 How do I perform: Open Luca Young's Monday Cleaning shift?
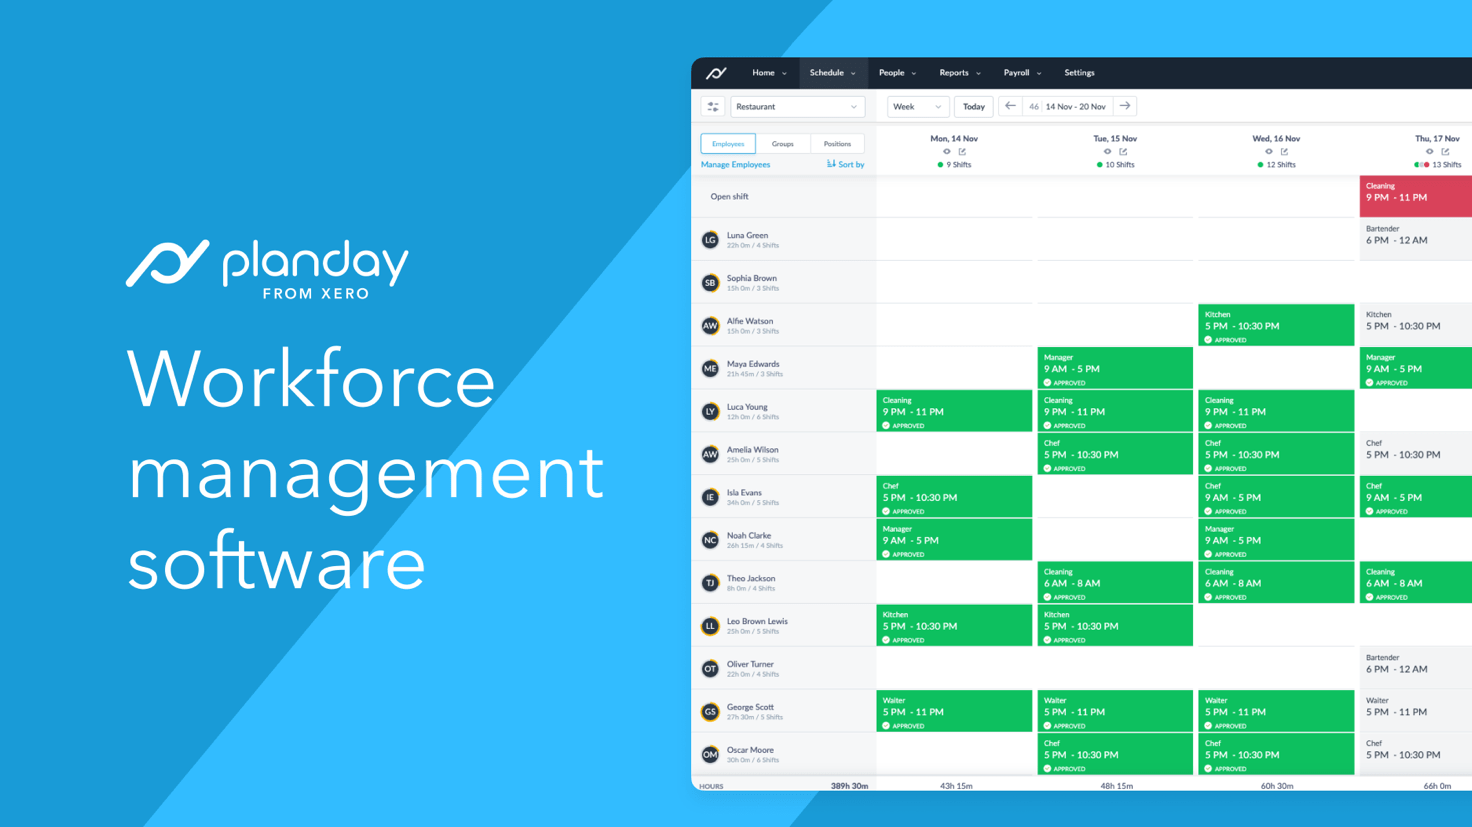pos(954,411)
